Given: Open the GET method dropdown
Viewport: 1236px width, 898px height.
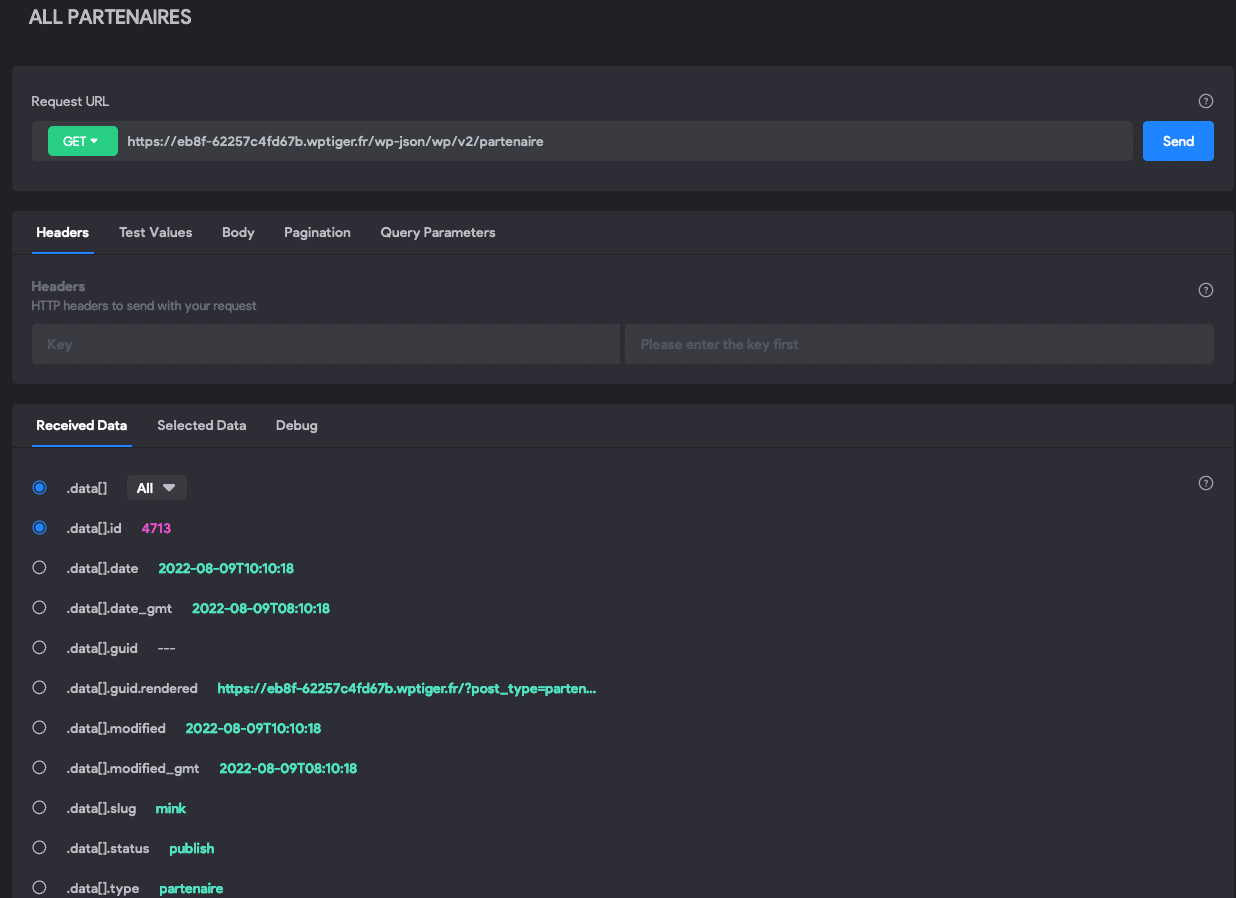Looking at the screenshot, I should 83,141.
